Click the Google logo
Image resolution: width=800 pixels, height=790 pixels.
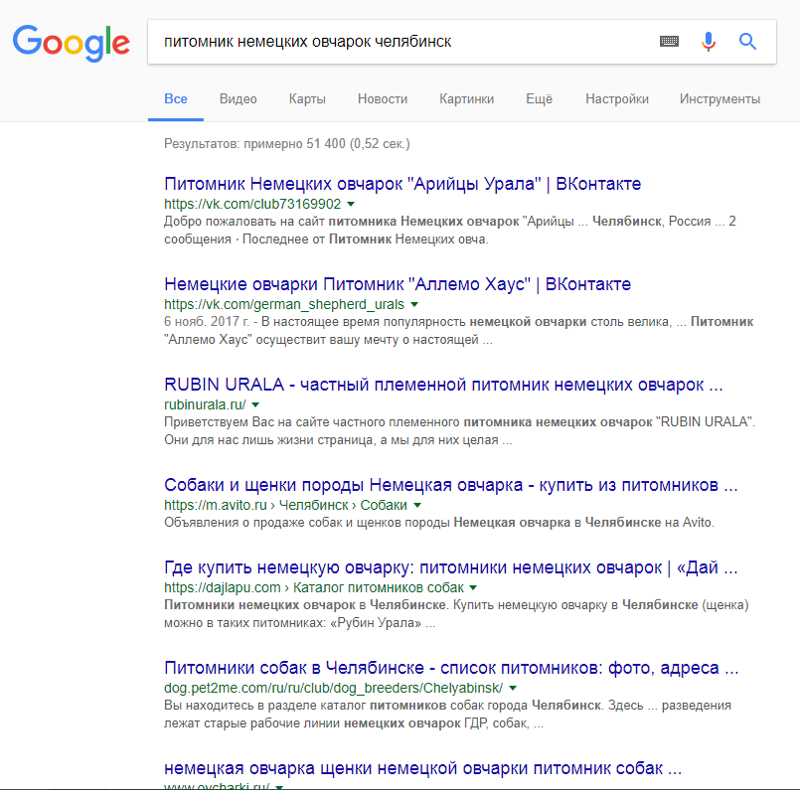[71, 43]
